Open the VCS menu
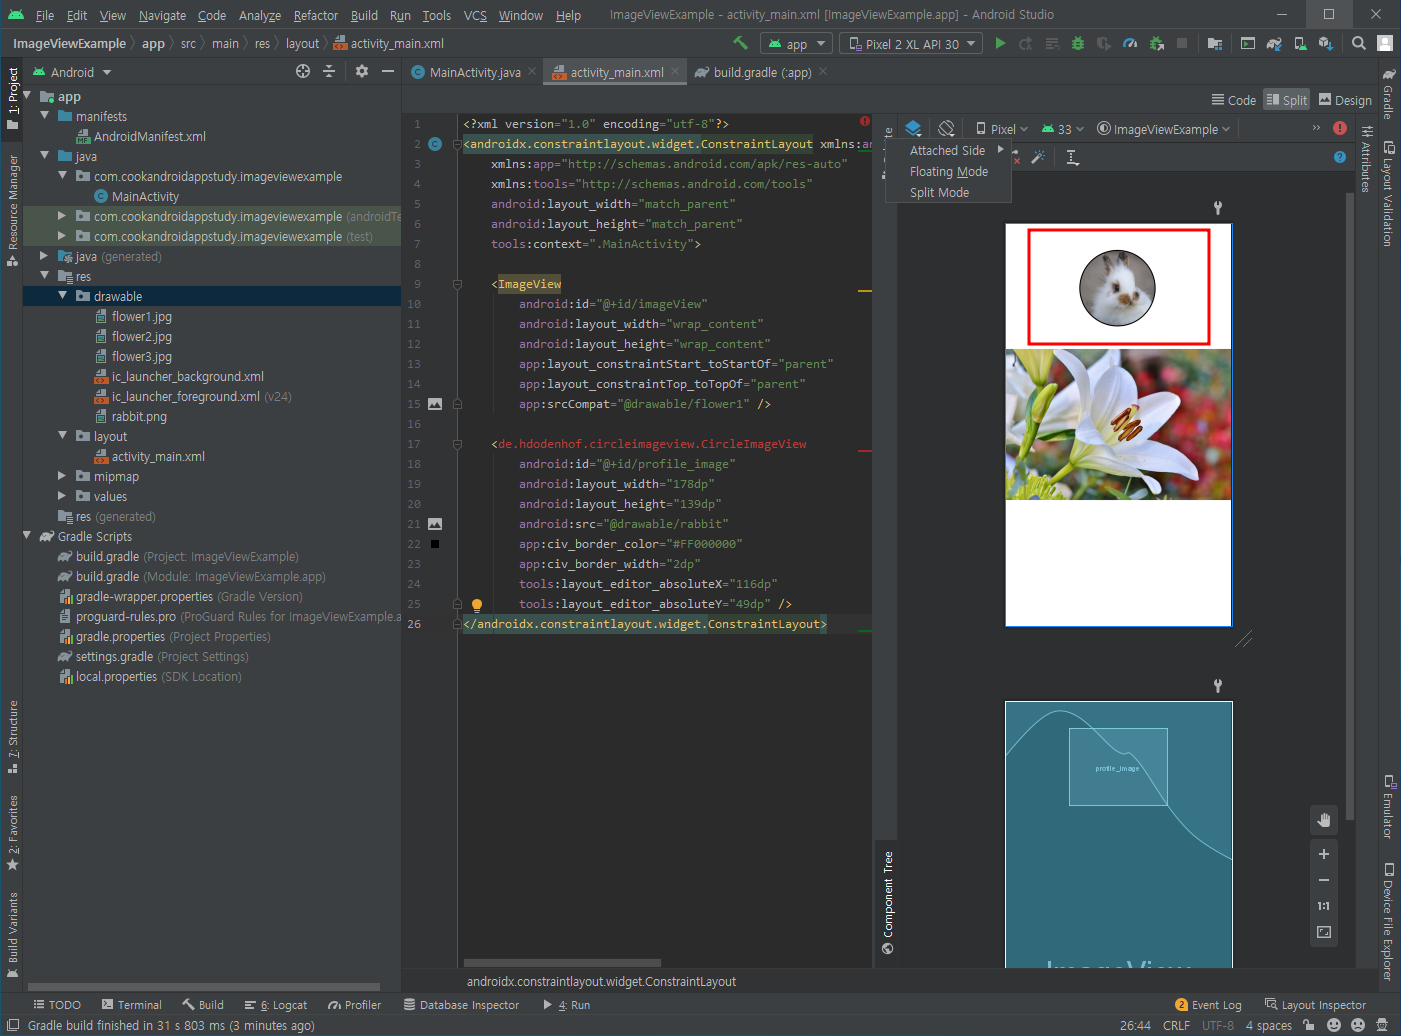The width and height of the screenshot is (1401, 1036). 475,15
